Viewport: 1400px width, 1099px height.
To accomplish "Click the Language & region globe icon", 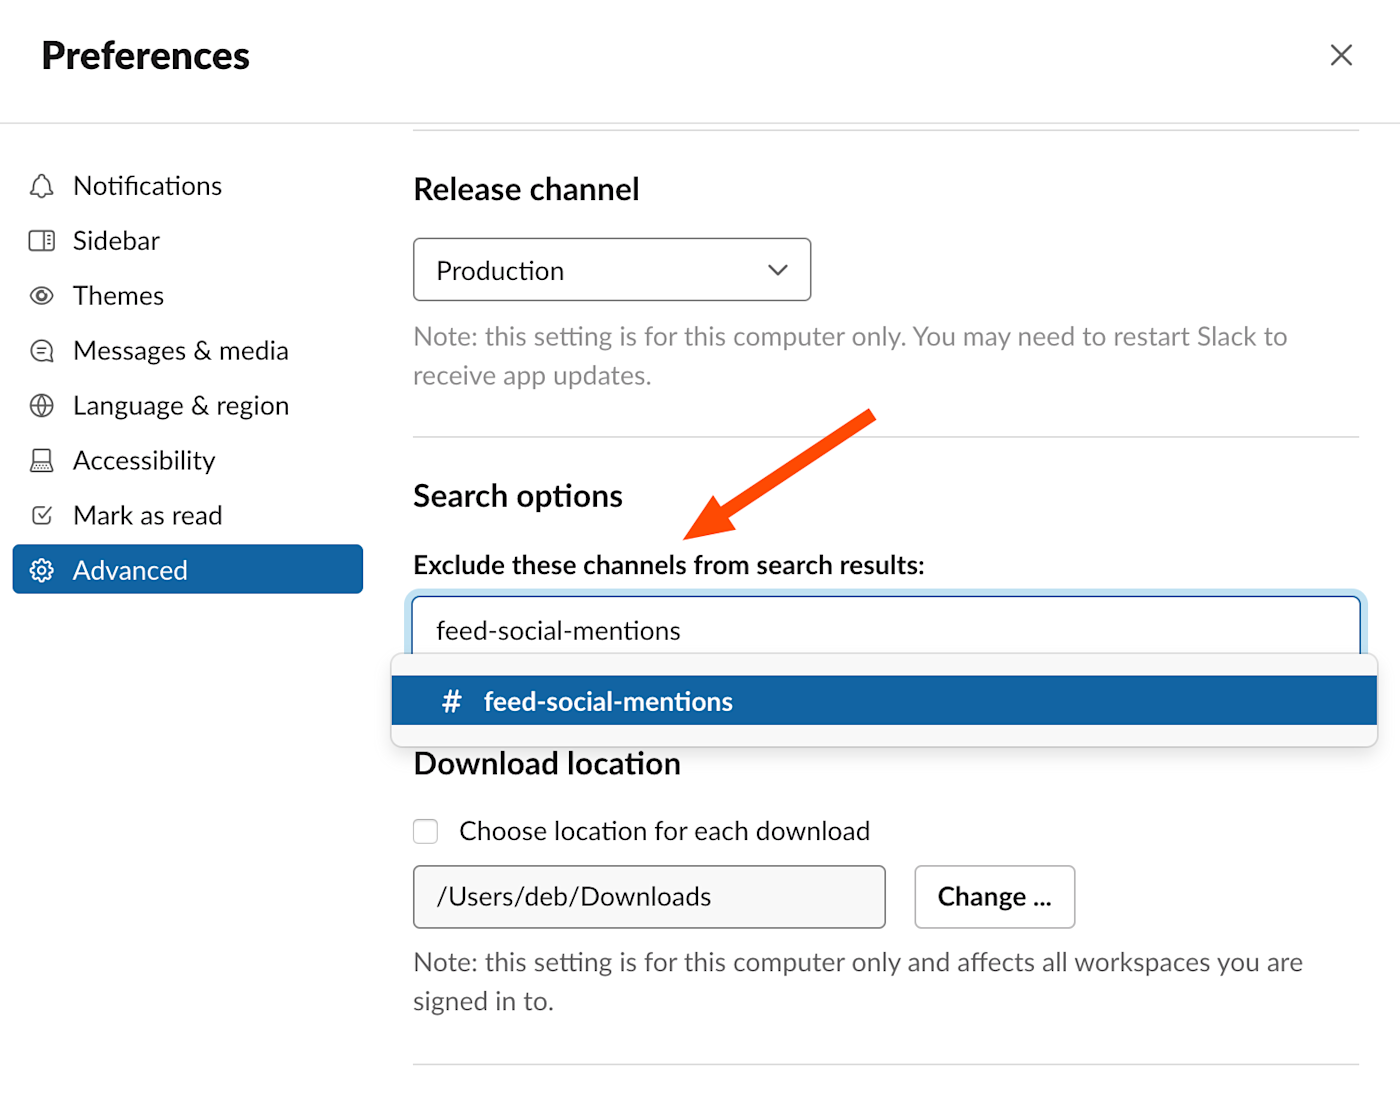I will click(41, 406).
